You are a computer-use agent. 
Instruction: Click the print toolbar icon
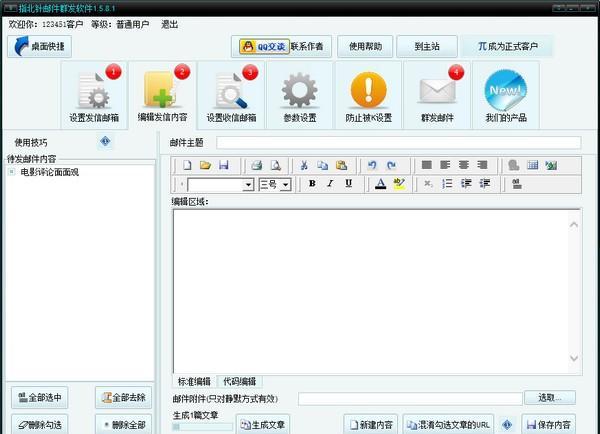[257, 165]
